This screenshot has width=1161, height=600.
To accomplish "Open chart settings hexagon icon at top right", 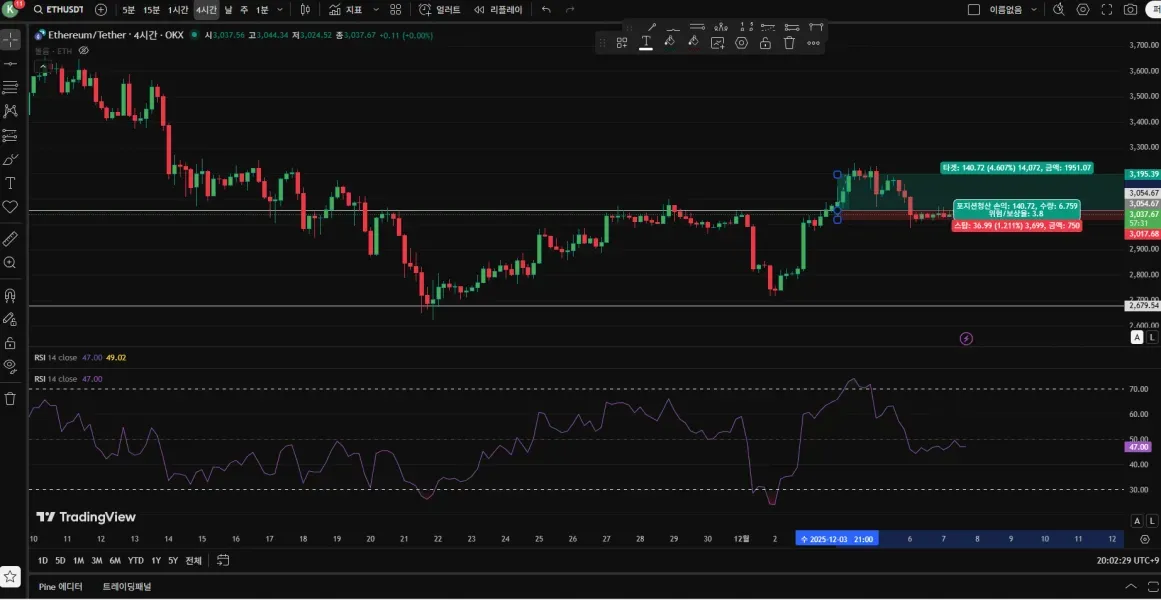I will click(1083, 9).
